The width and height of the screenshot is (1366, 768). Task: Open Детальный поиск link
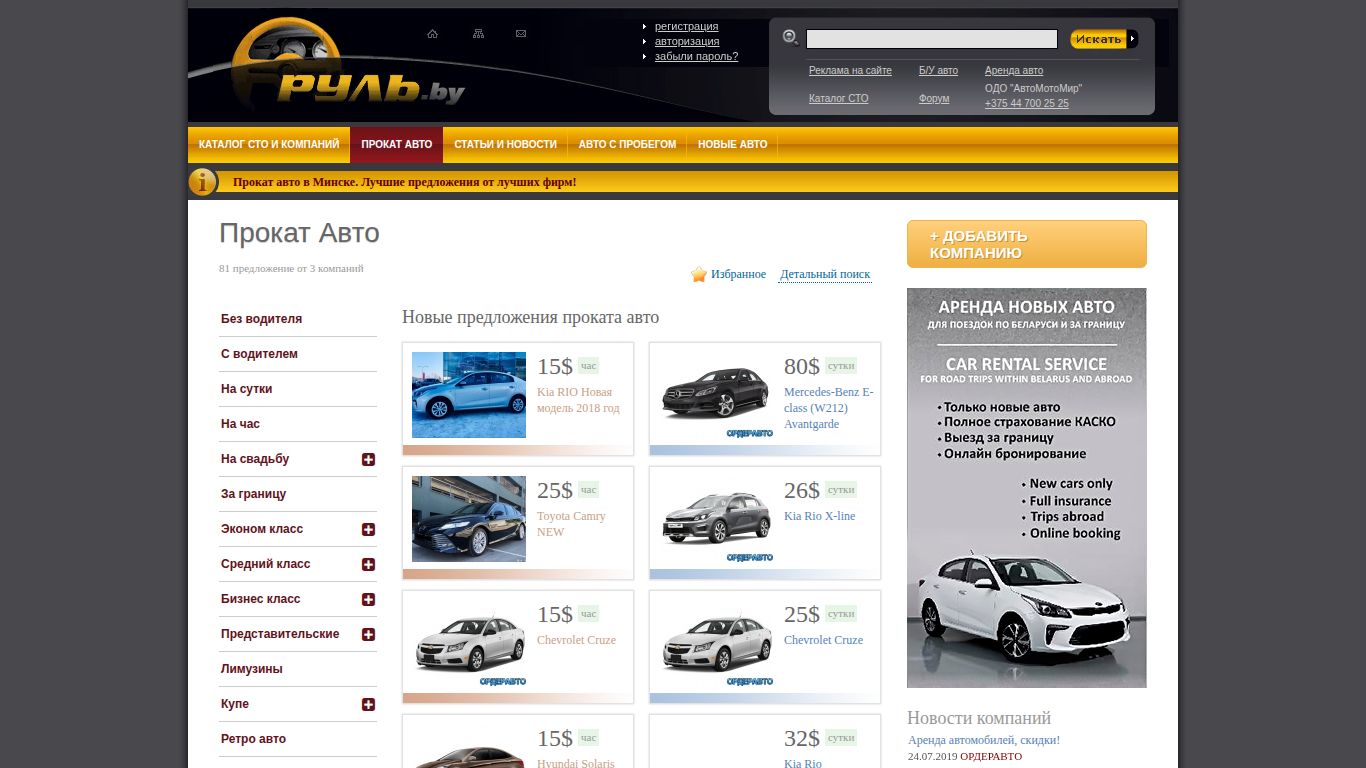825,274
